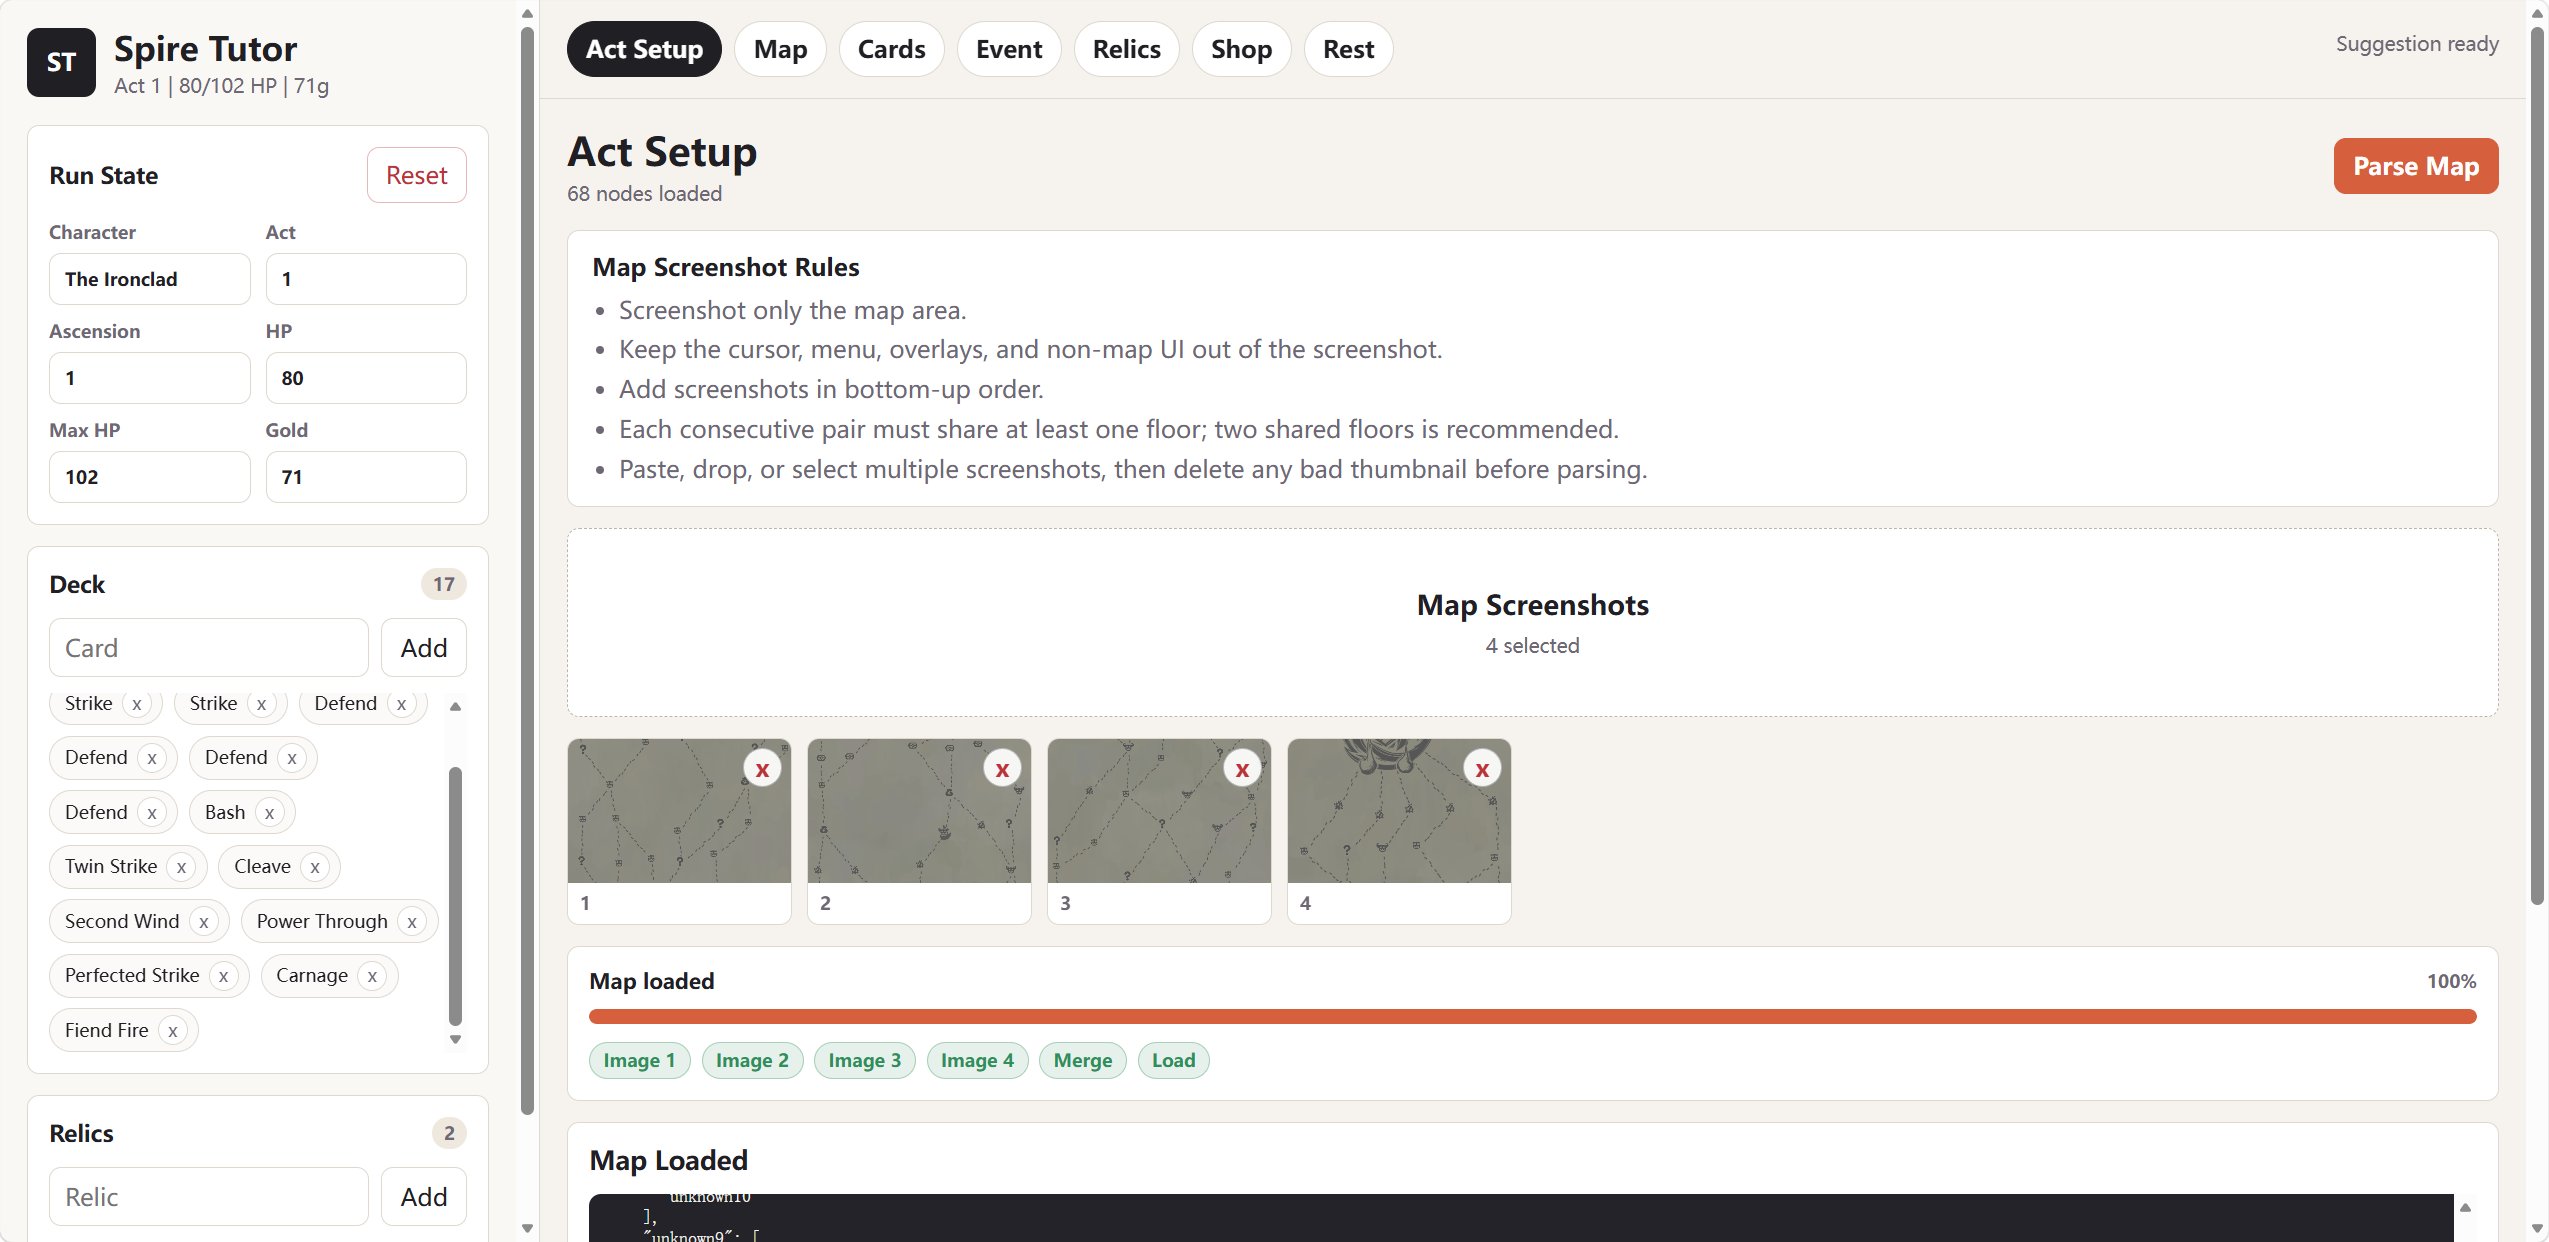The width and height of the screenshot is (2549, 1242).
Task: Remove the Carnage card
Action: click(x=372, y=976)
